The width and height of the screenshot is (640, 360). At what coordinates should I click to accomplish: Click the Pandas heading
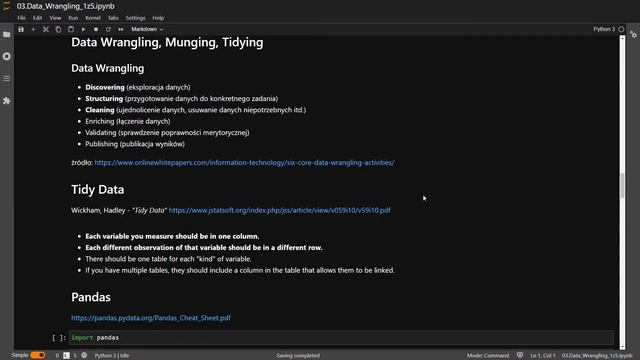[x=91, y=297]
